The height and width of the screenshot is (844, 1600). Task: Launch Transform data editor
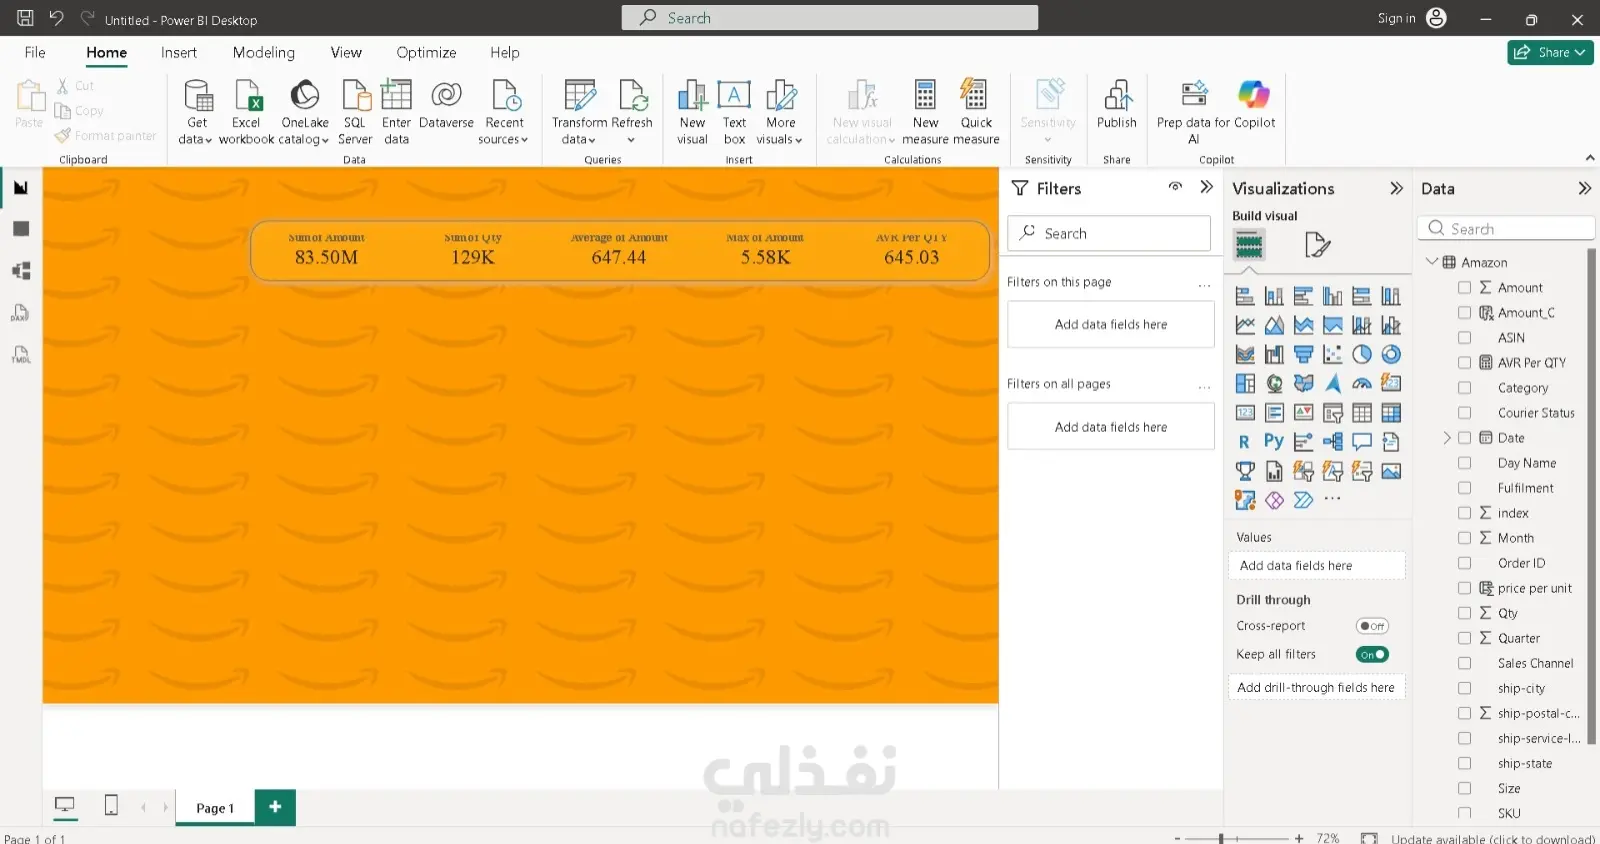point(580,112)
